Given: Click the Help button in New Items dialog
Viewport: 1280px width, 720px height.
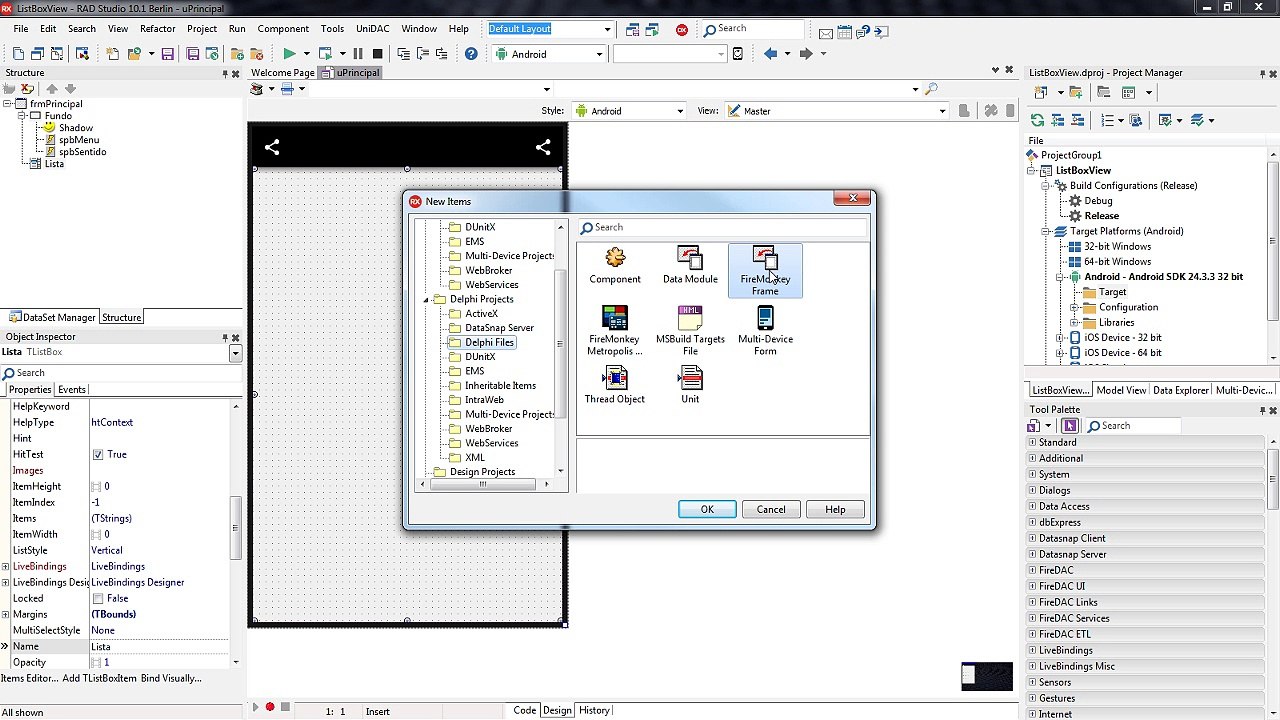Looking at the screenshot, I should click(835, 510).
